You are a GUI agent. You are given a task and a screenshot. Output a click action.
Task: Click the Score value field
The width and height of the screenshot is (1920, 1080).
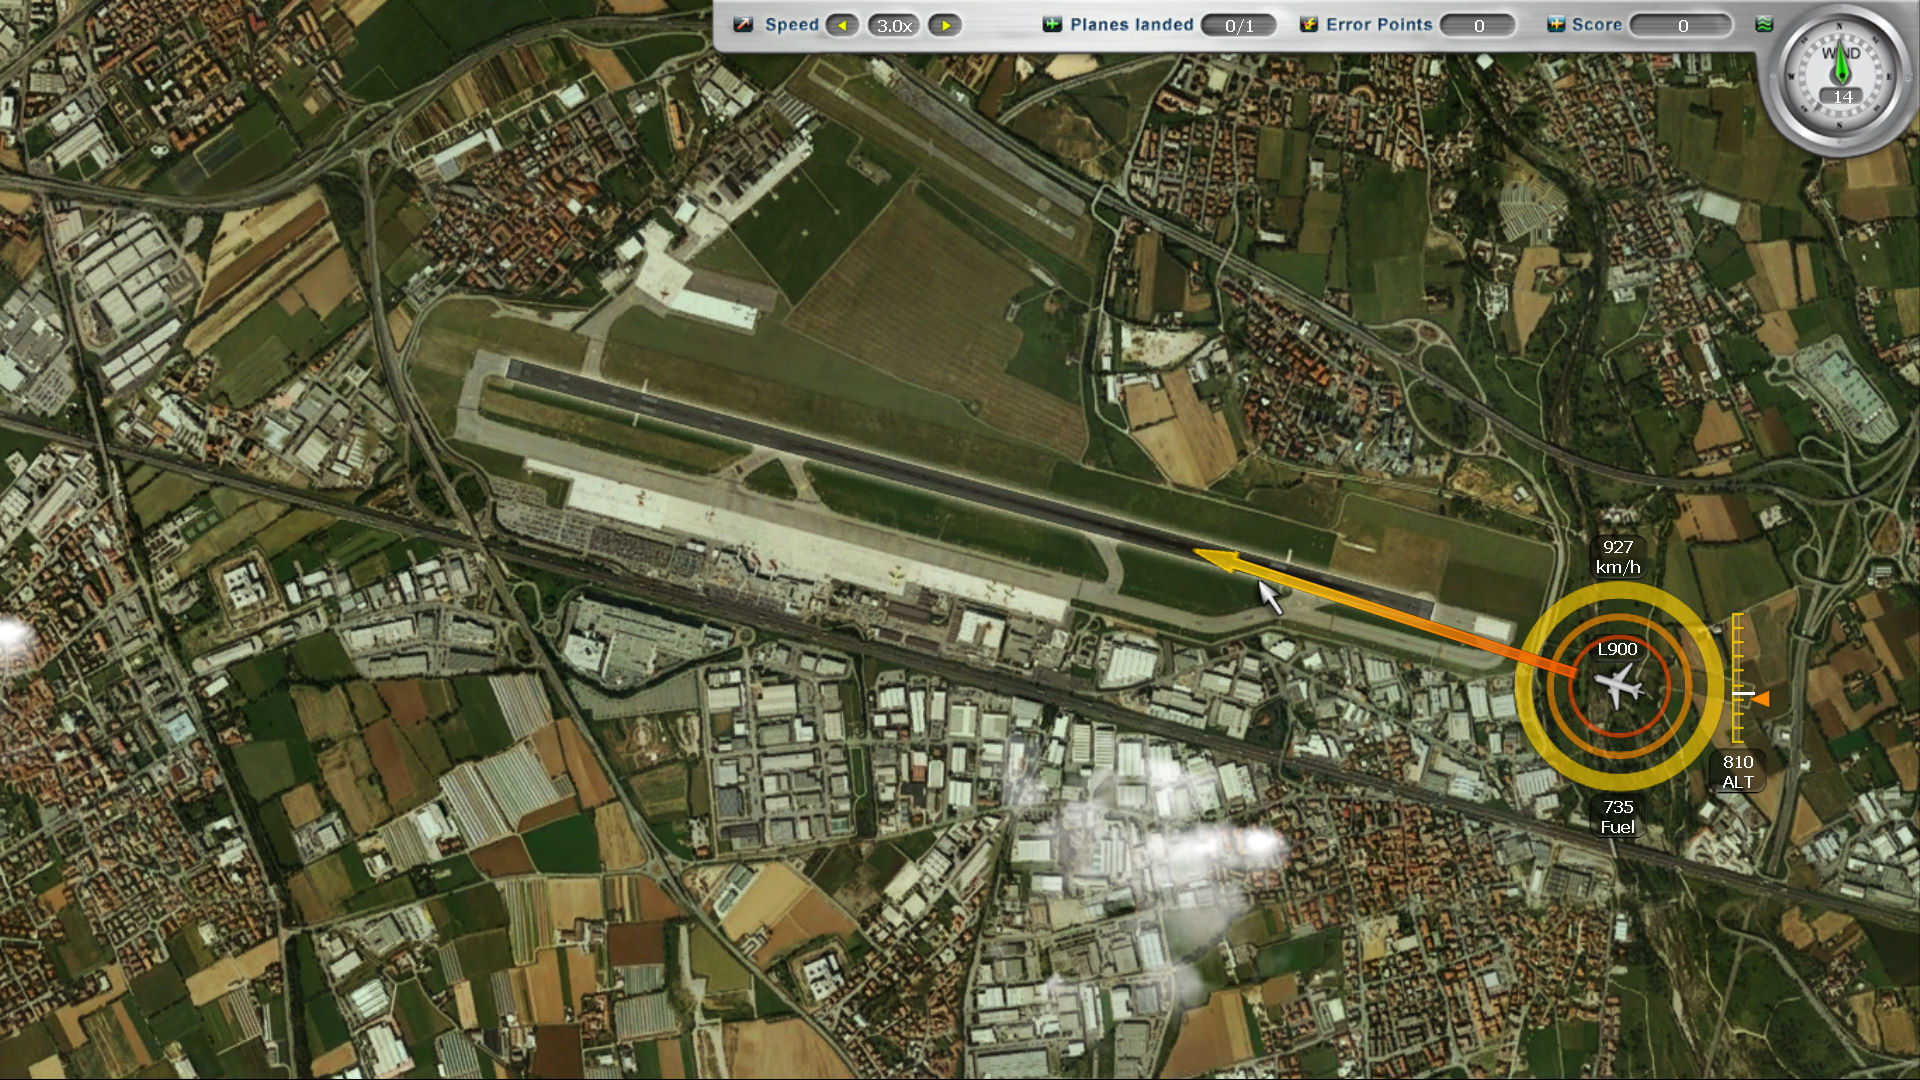[x=1682, y=25]
